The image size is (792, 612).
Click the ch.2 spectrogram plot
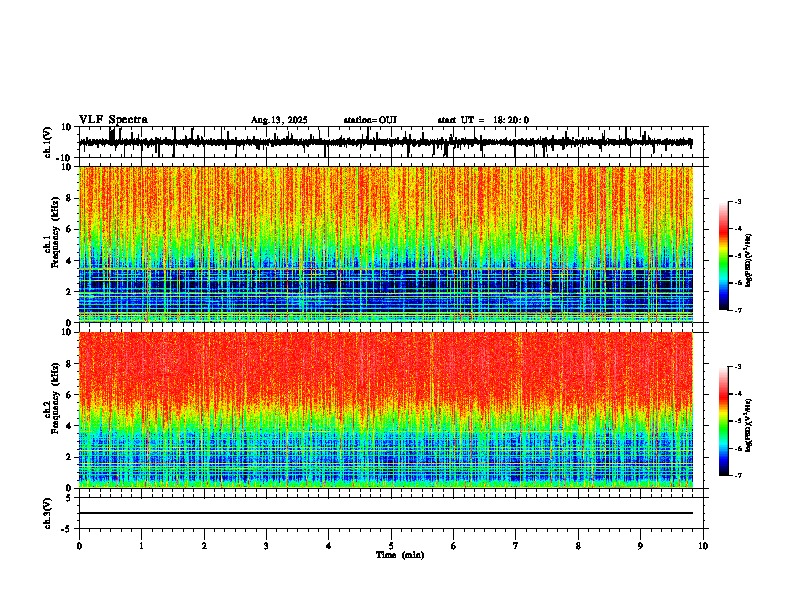click(x=386, y=410)
